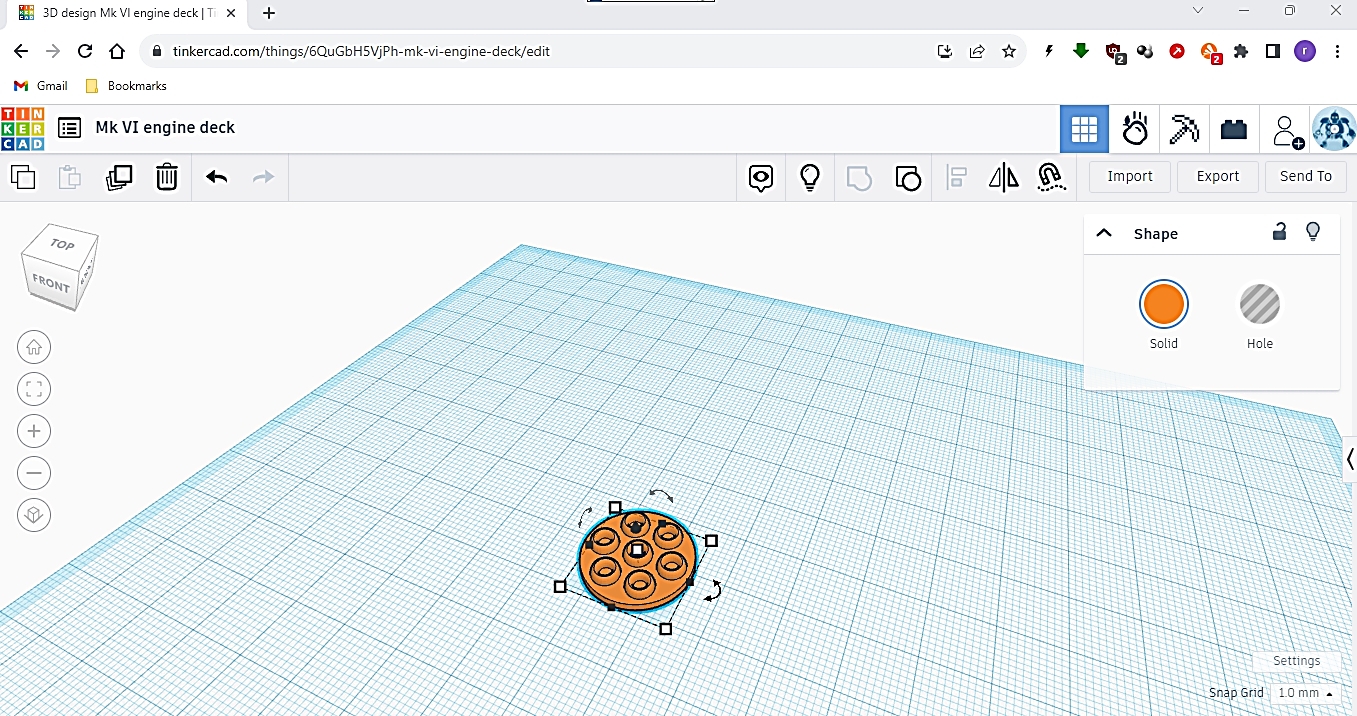Viewport: 1357px width, 716px height.
Task: Toggle the shape hide lightbulb in Shape panel
Action: pos(1314,232)
